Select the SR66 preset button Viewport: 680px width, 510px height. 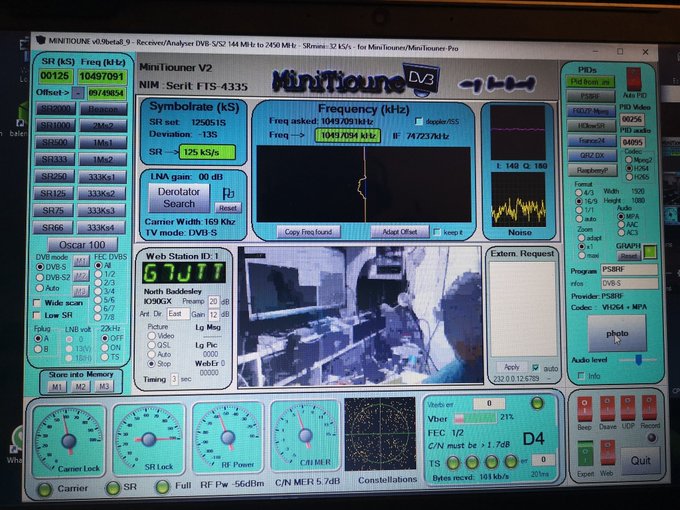52,228
